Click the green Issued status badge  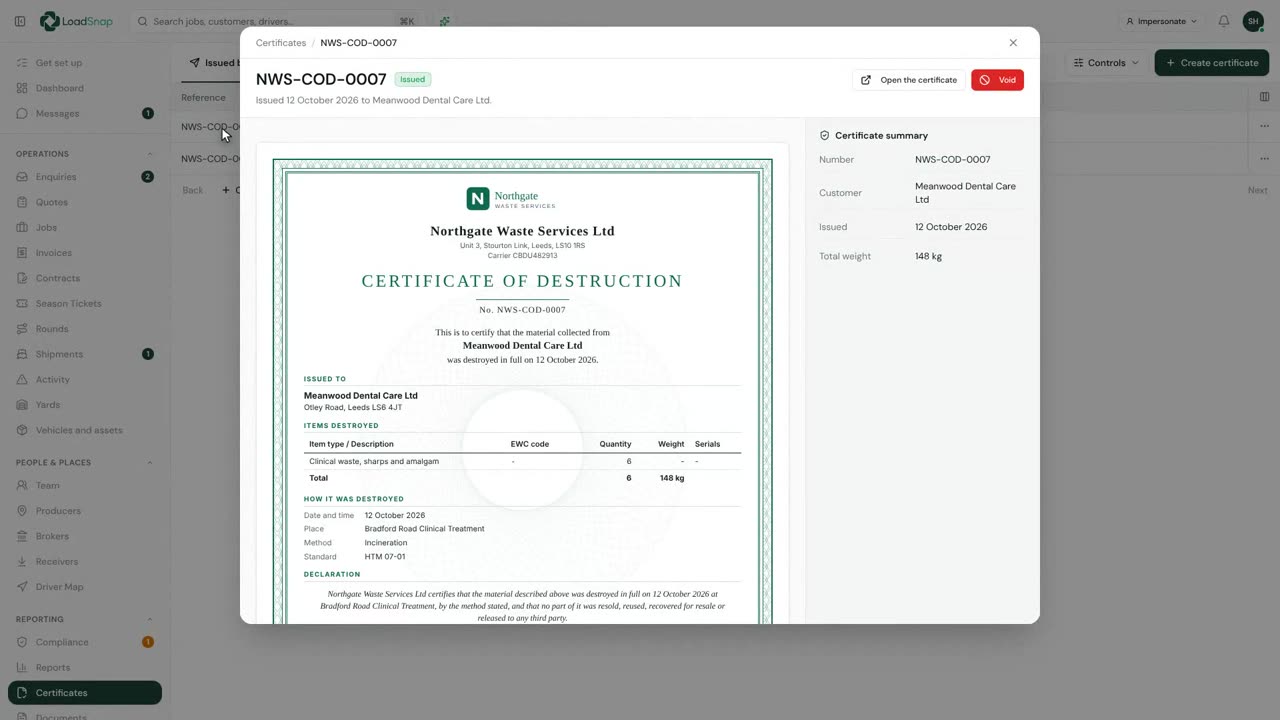[x=413, y=80]
